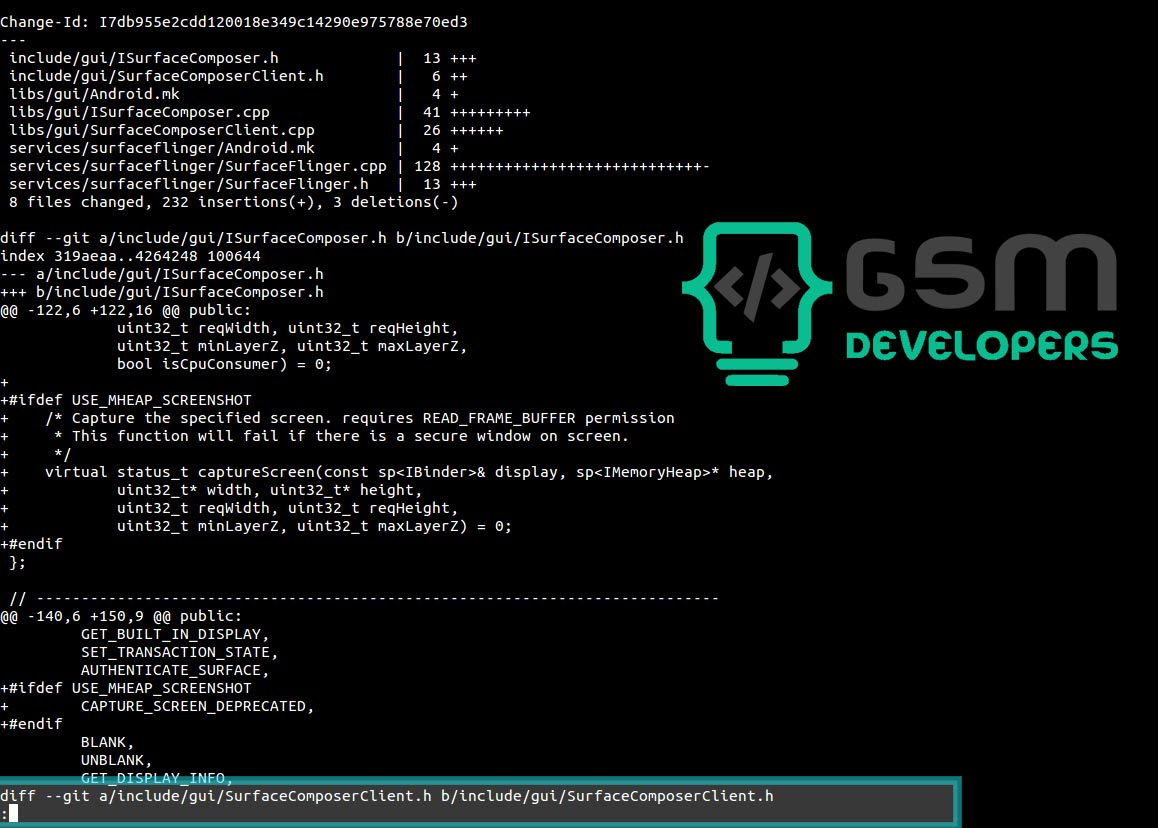
Task: Click the '@@ -140,6 +150,9 @@ public:' hunk header
Action: (121, 616)
